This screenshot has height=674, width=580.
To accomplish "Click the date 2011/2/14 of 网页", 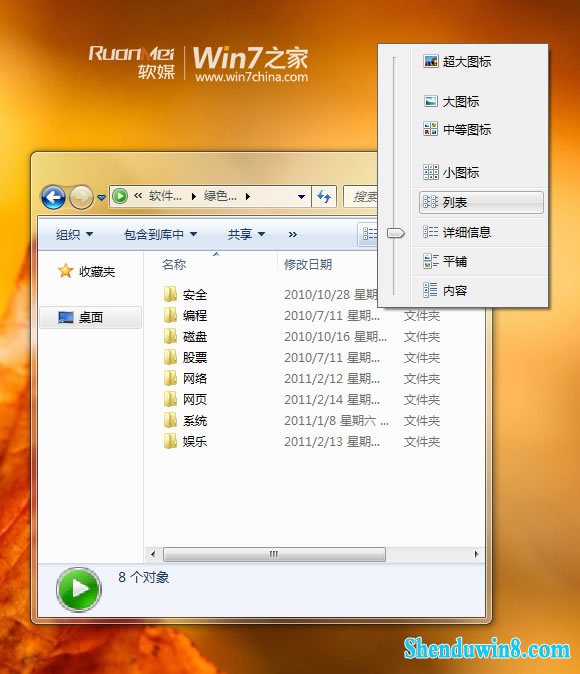I will coord(332,400).
